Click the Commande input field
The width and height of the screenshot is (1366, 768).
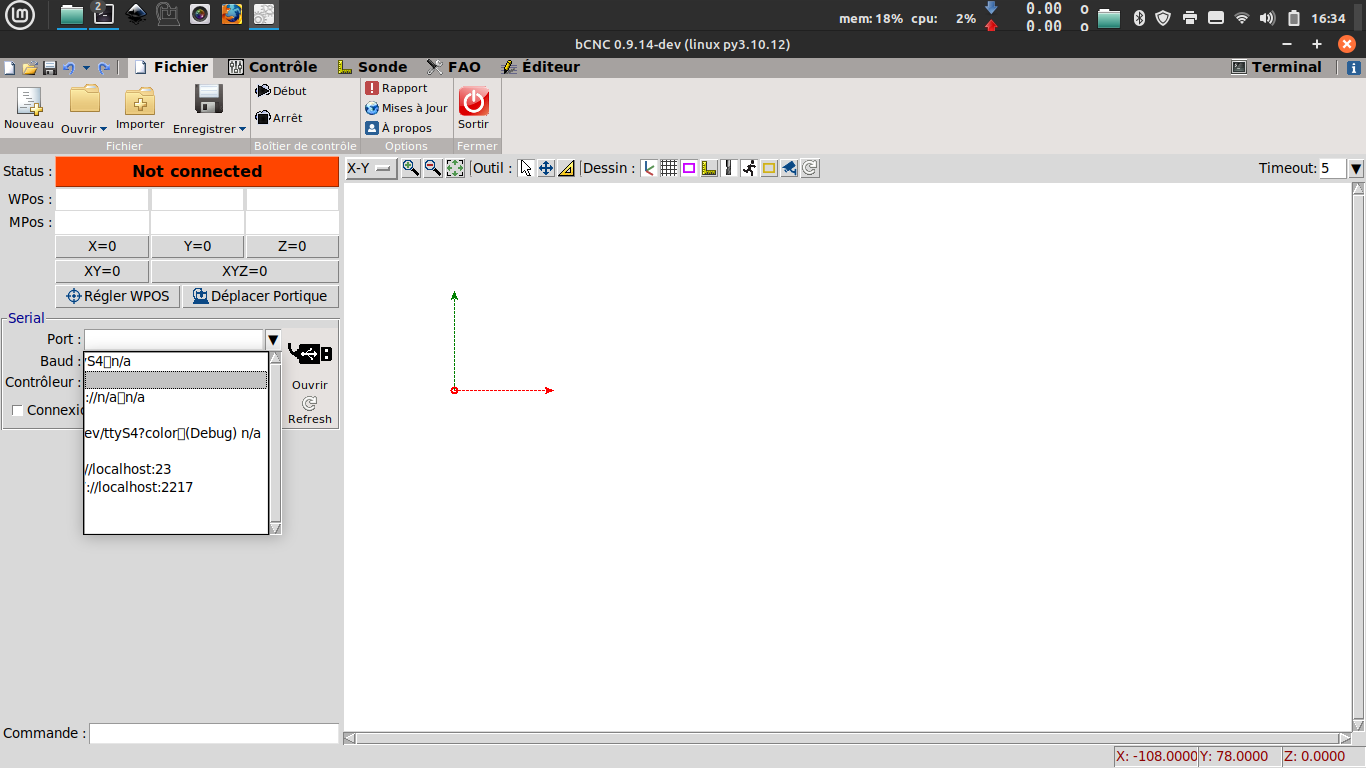point(214,733)
